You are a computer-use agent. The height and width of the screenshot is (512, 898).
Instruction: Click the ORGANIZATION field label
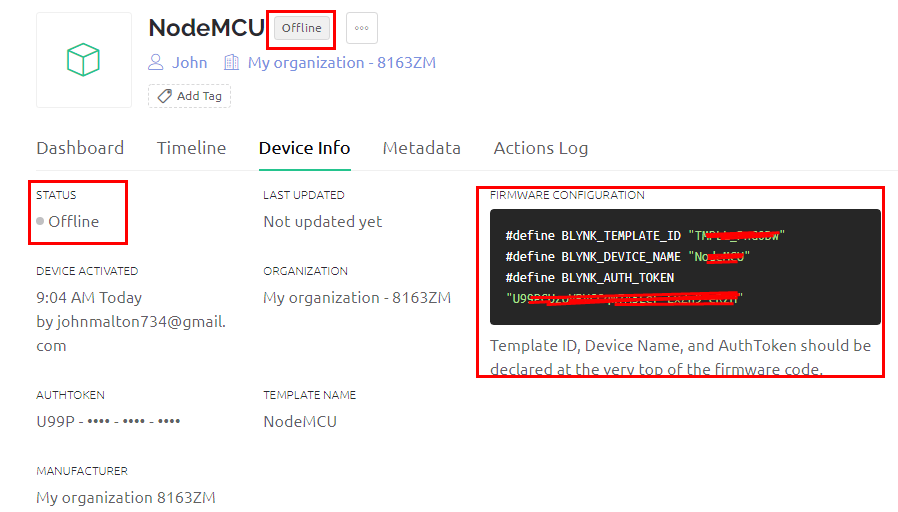pyautogui.click(x=305, y=271)
